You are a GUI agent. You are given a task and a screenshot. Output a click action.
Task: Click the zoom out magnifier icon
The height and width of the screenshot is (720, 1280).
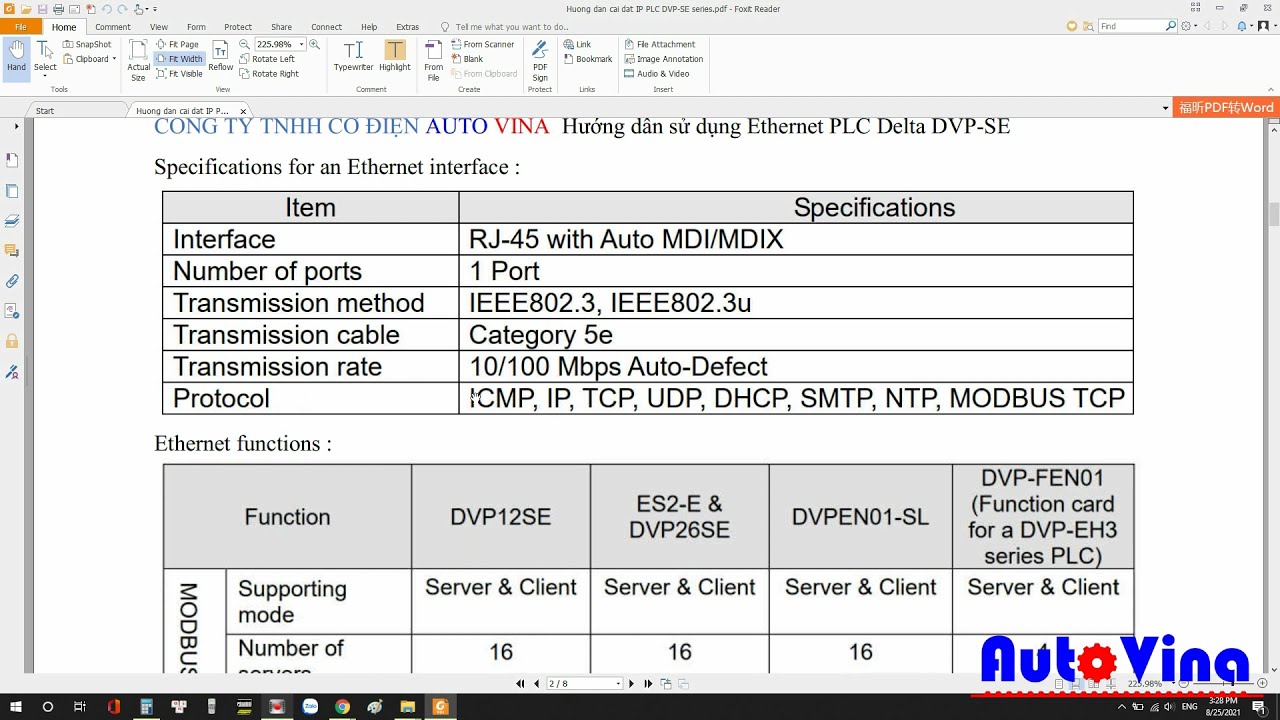click(x=245, y=44)
